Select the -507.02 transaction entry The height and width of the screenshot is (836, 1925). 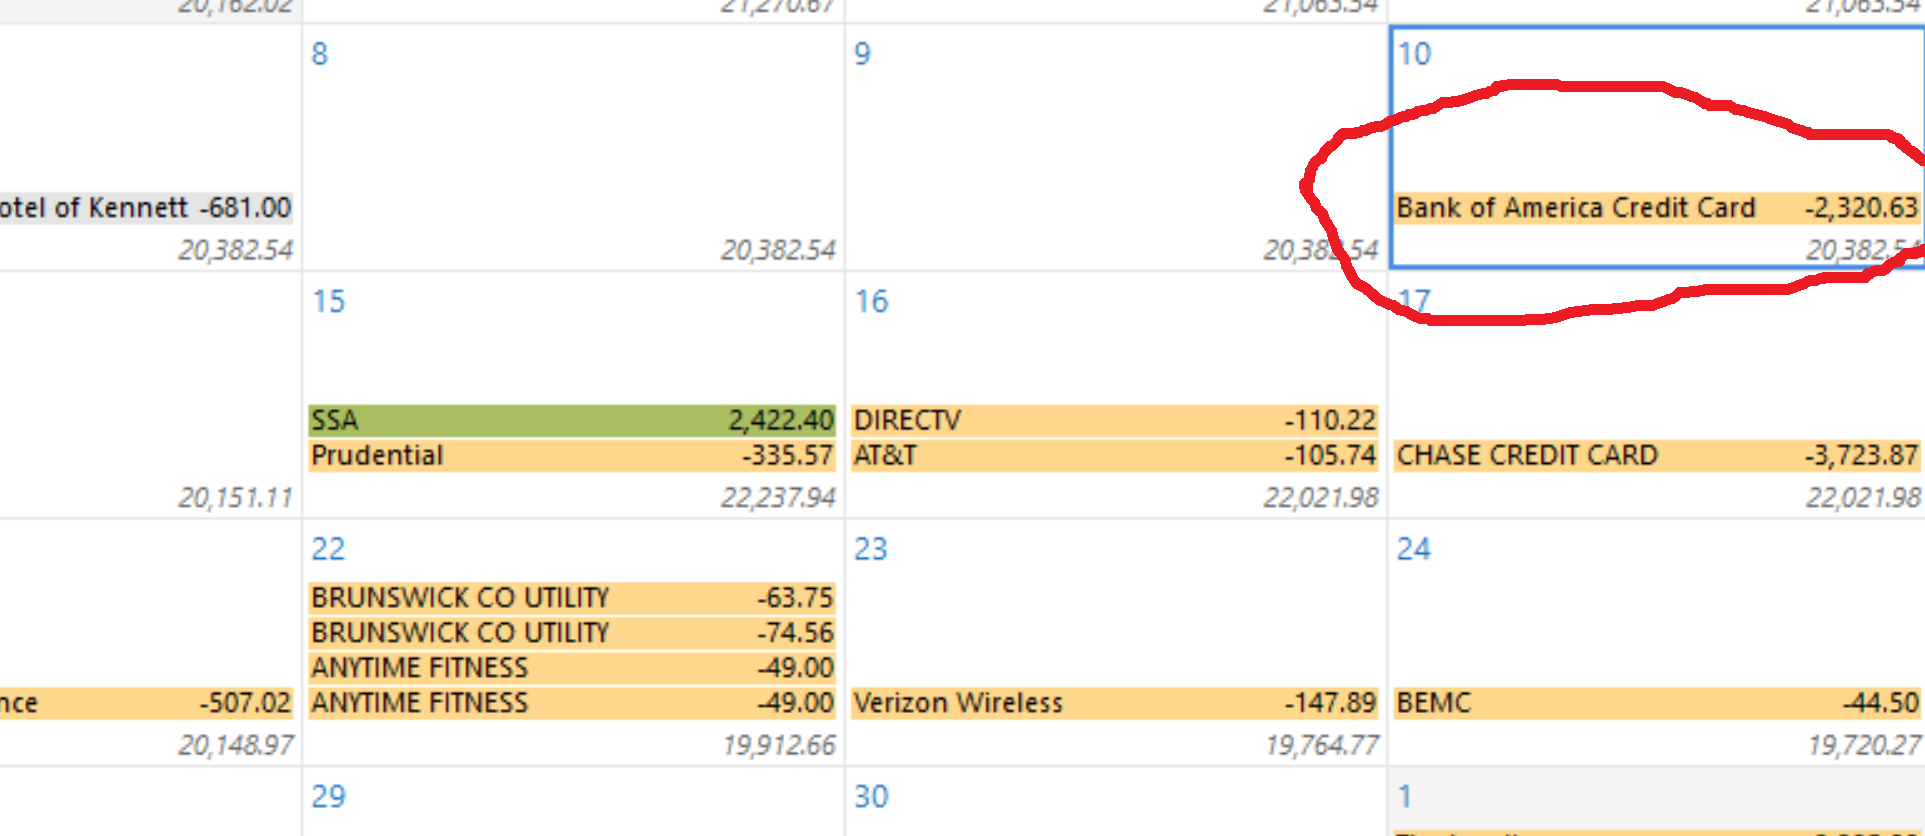tap(146, 703)
